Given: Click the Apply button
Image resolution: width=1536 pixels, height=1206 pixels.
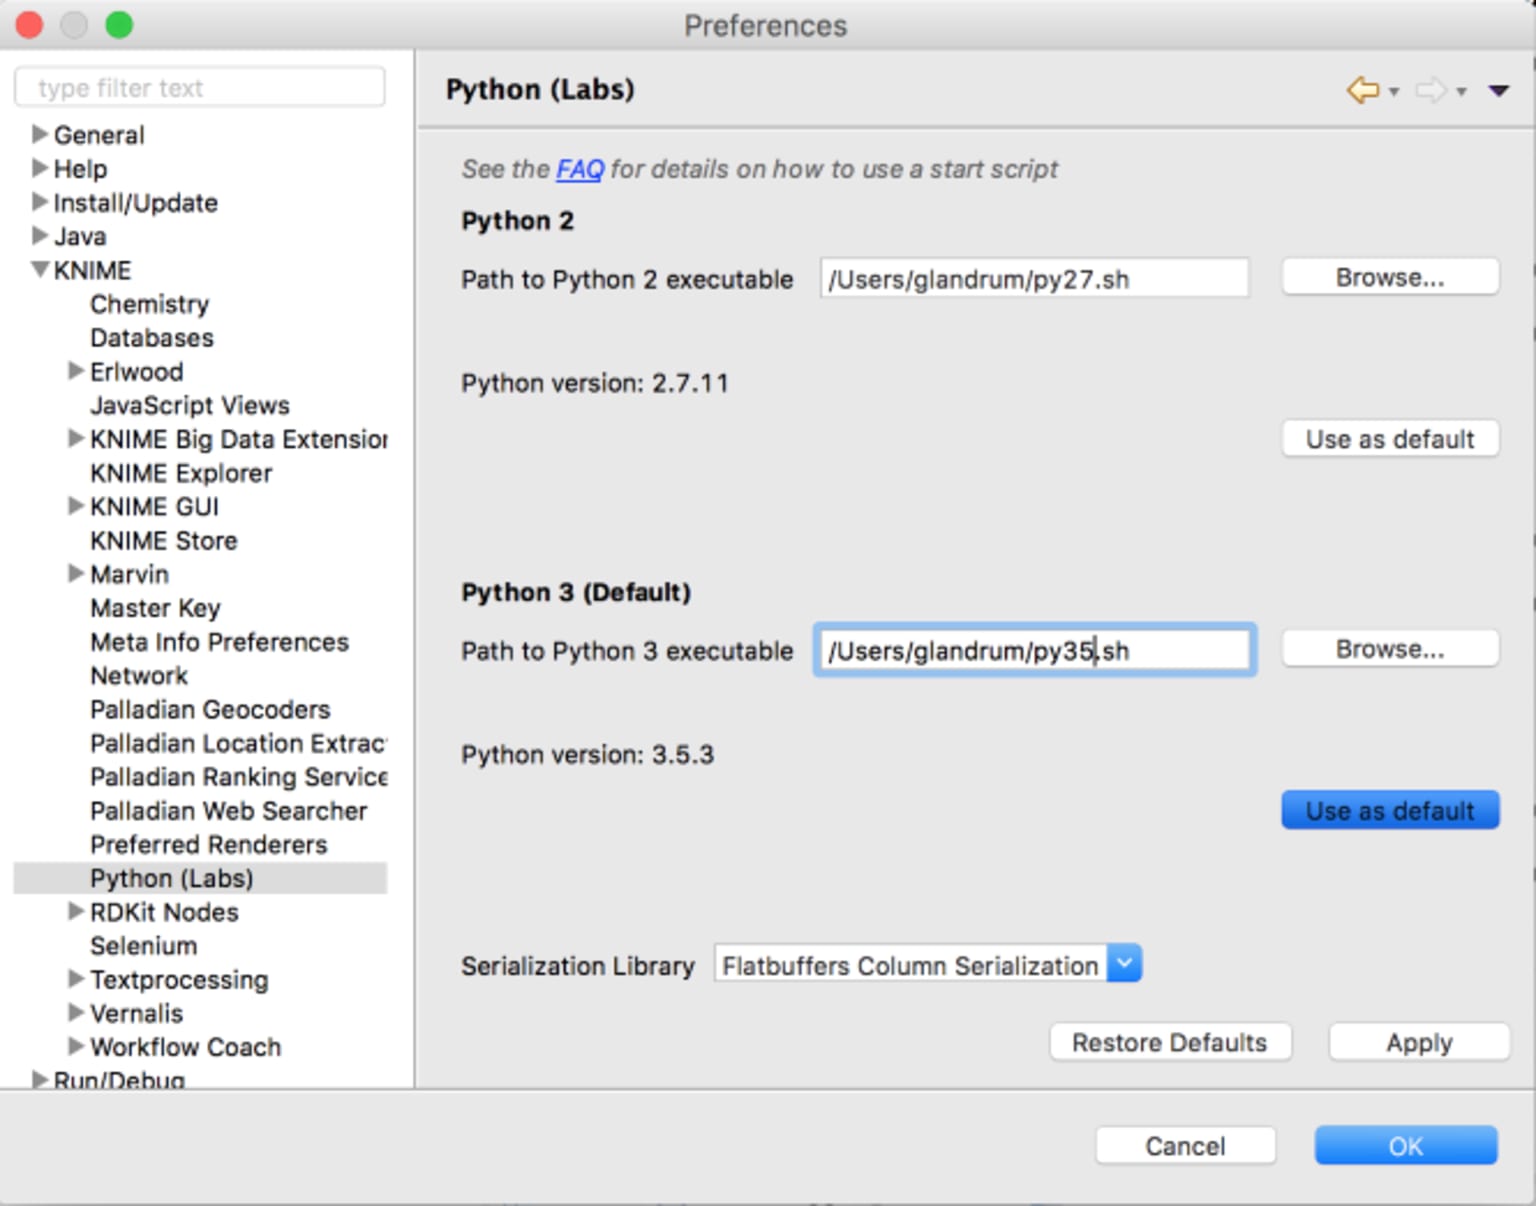Looking at the screenshot, I should click(x=1419, y=1042).
